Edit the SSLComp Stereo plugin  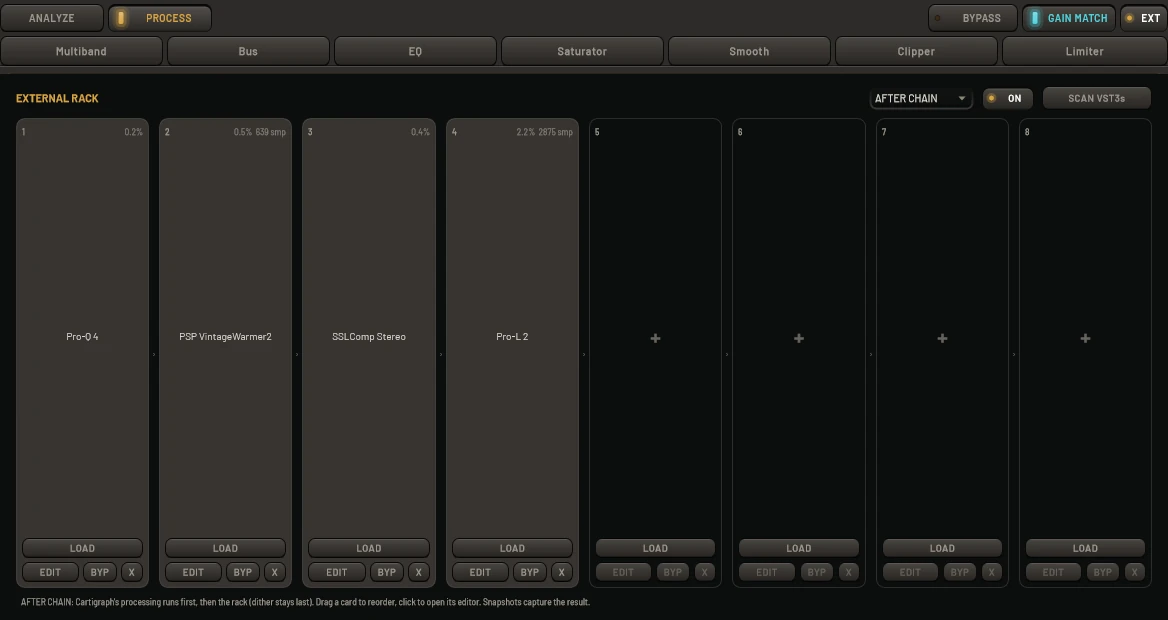coord(337,572)
